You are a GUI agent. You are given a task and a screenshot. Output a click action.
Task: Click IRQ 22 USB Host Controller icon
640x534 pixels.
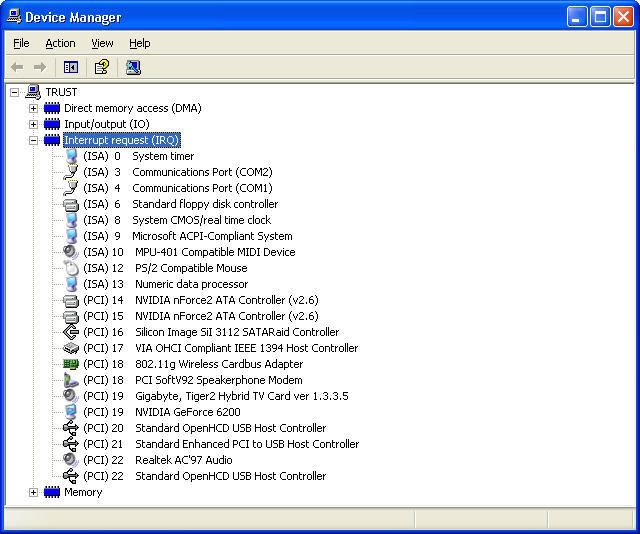pyautogui.click(x=71, y=476)
